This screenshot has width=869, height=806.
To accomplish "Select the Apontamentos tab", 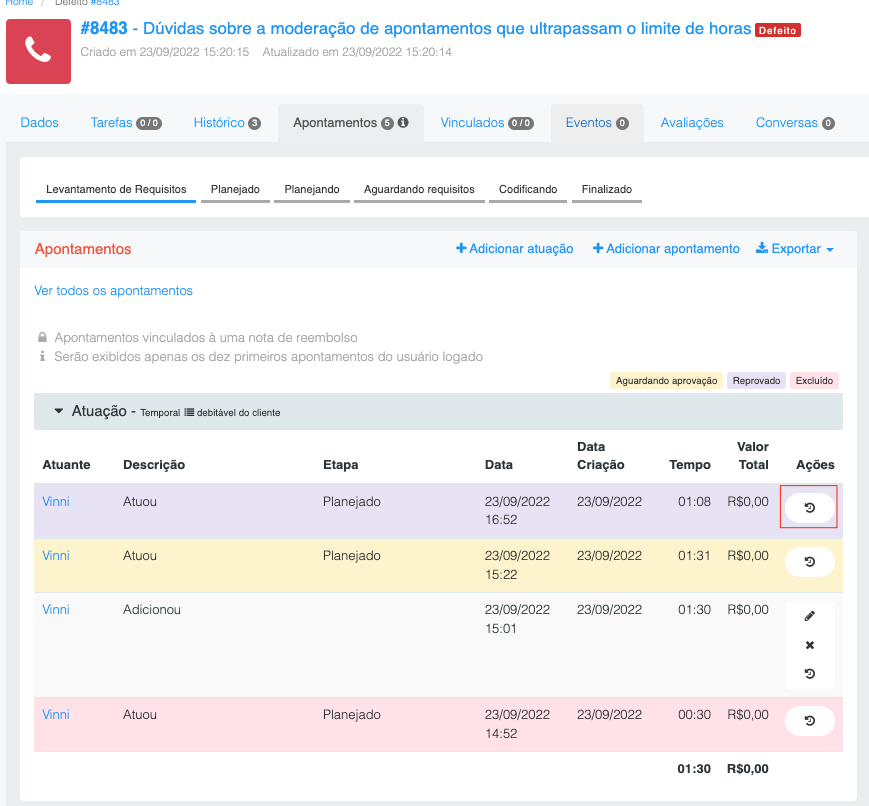I will click(351, 123).
